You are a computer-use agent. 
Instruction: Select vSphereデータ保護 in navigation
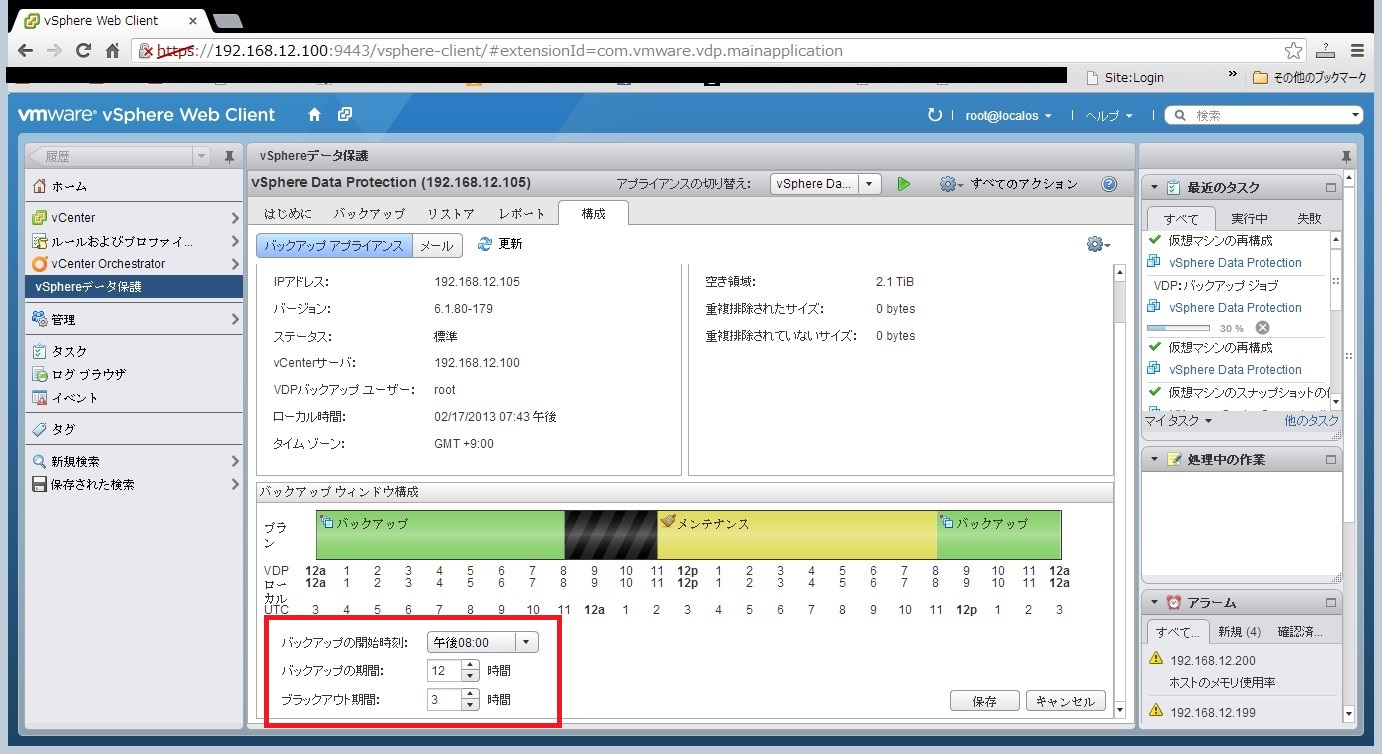(134, 287)
